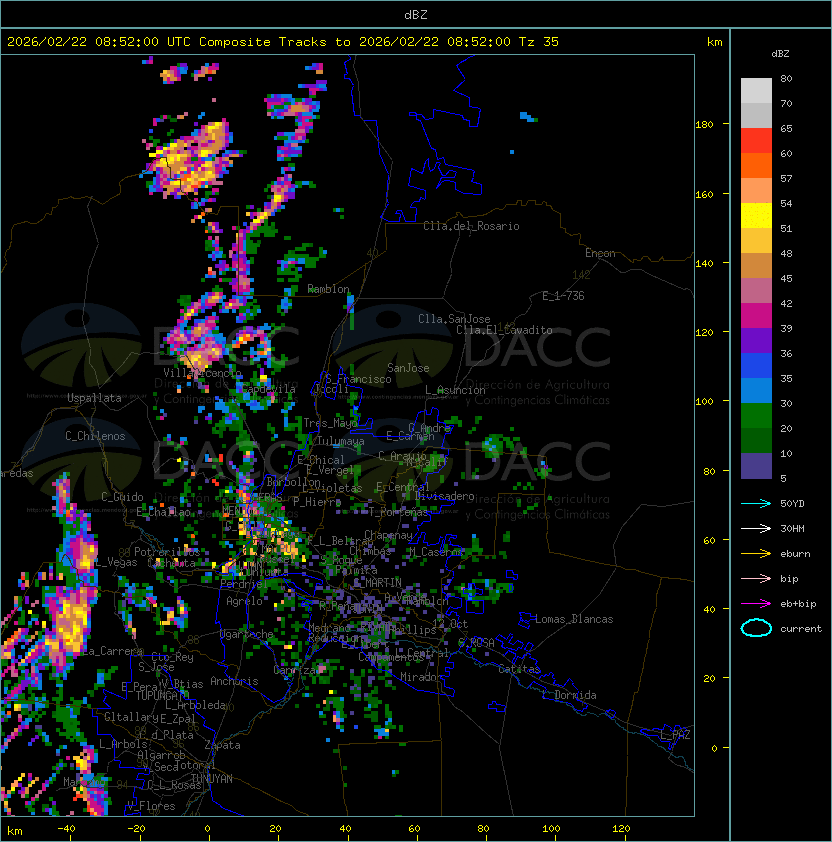Click the 'C_Chilenos' map label
The height and width of the screenshot is (842, 832).
[95, 436]
